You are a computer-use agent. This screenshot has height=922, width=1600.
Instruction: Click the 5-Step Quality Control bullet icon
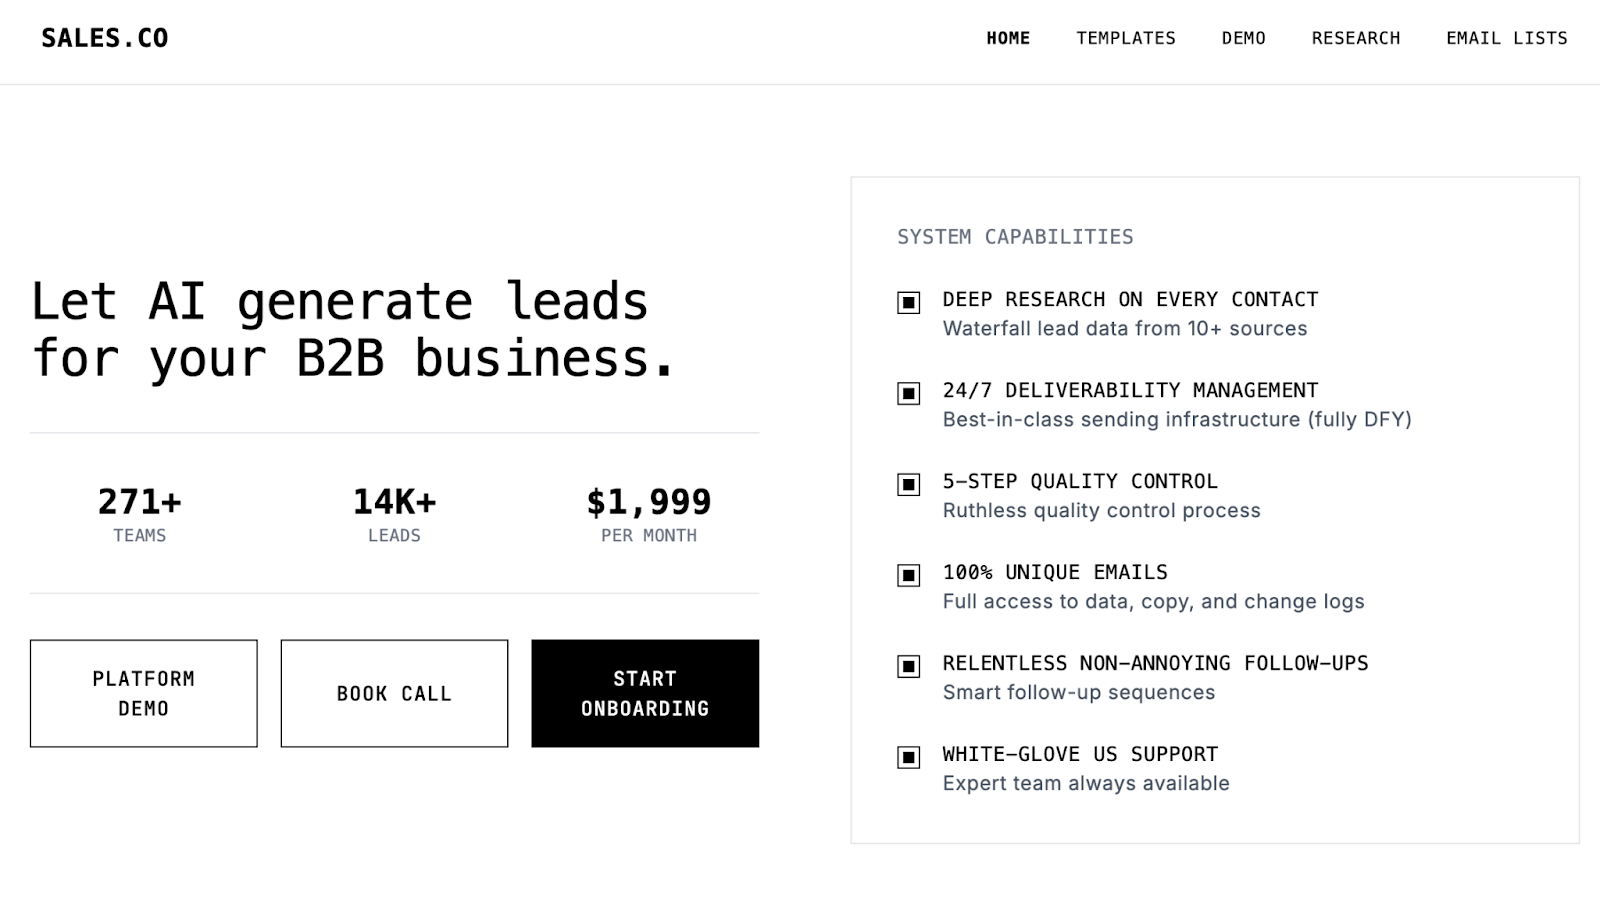(908, 484)
